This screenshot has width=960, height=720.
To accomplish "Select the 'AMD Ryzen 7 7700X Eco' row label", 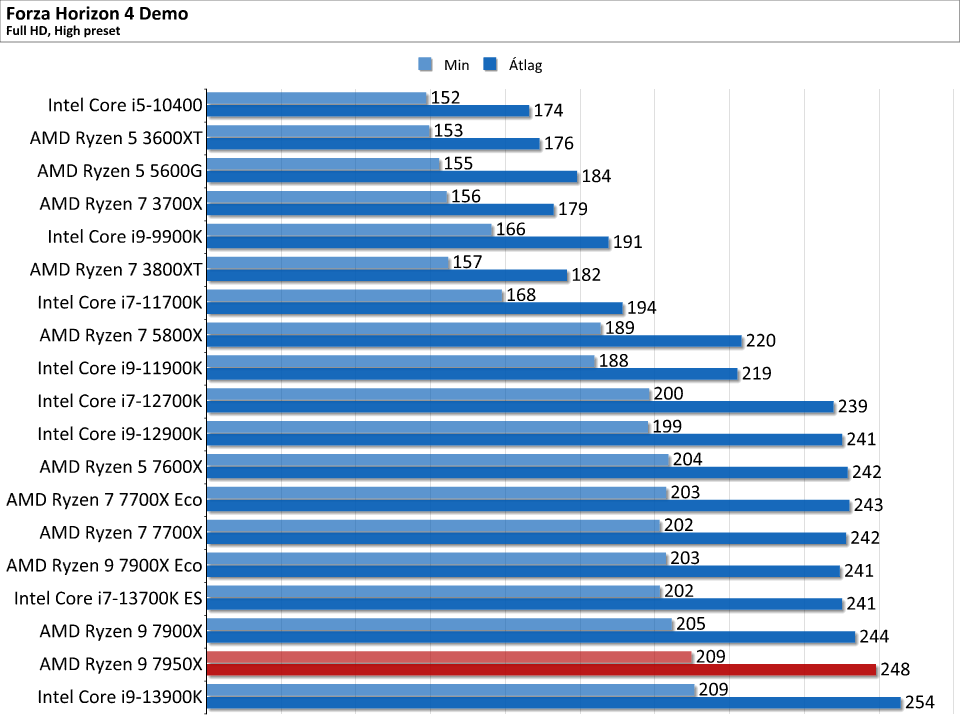I will coord(105,500).
